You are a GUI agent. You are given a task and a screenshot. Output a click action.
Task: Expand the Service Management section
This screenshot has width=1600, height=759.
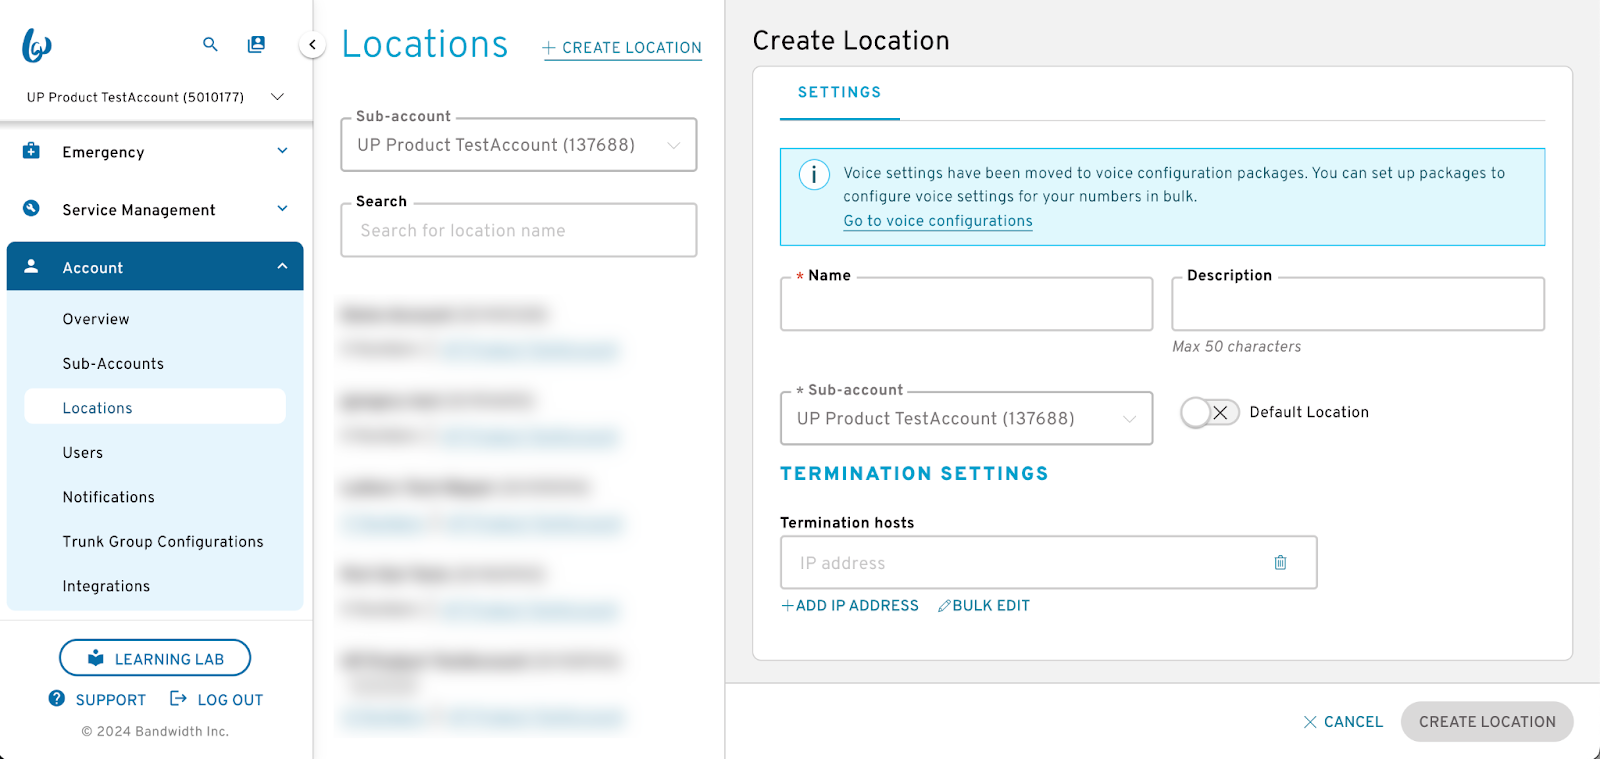click(282, 209)
